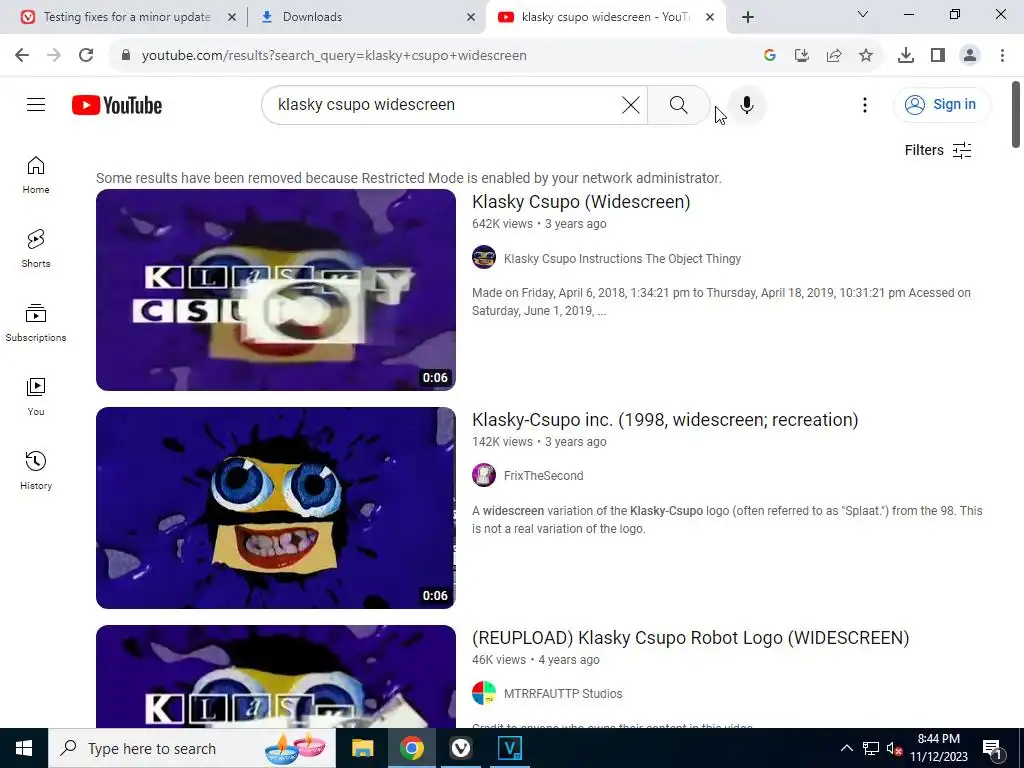Open volume control in system tray

tap(894, 748)
